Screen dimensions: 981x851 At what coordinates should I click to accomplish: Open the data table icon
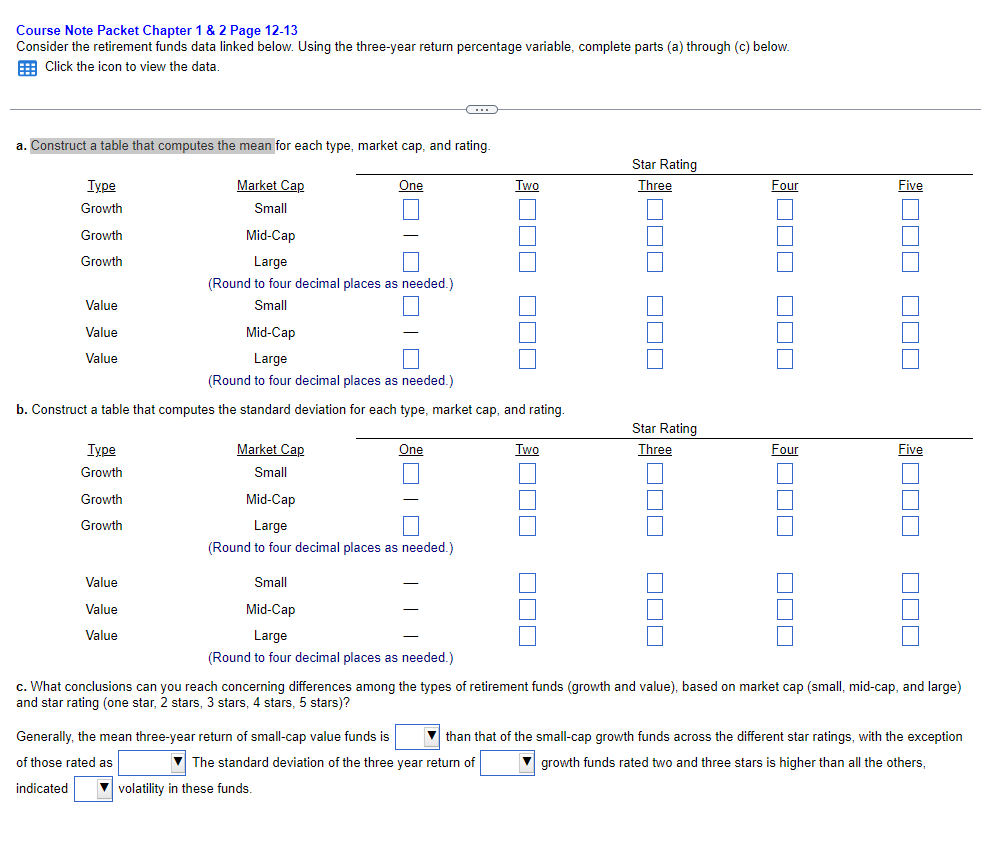(27, 68)
